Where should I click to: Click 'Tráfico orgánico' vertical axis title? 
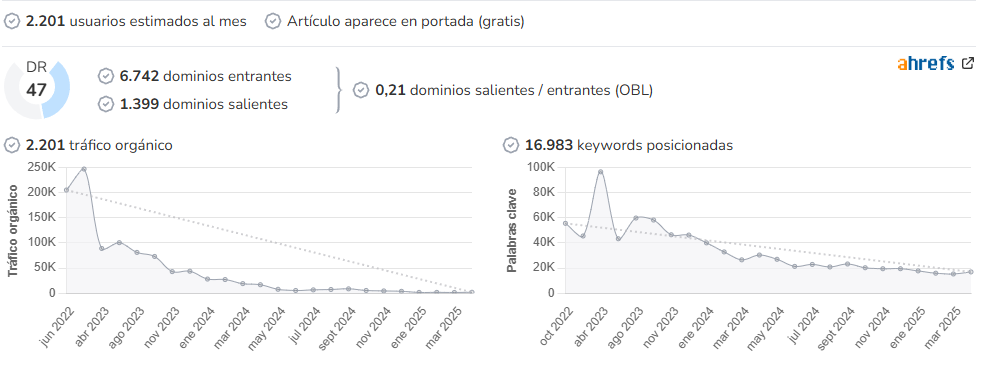[x=12, y=230]
